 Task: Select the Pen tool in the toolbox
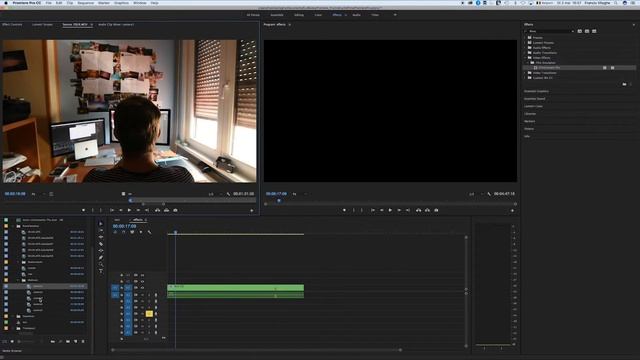(x=101, y=258)
